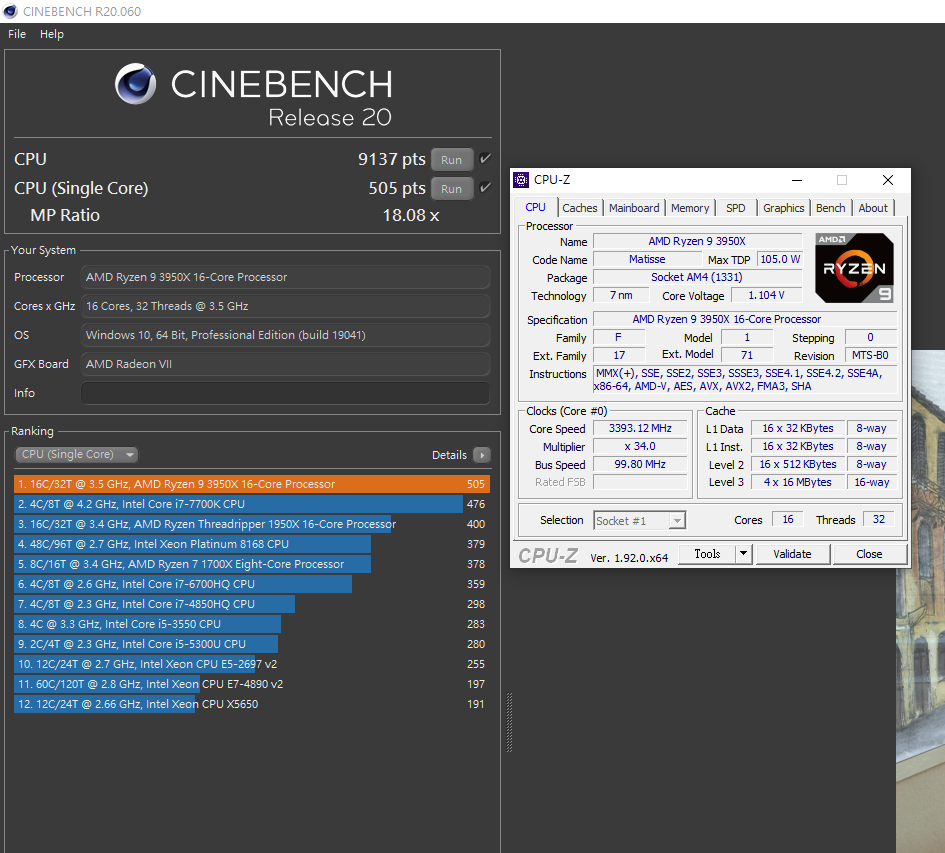Minimize the CPU-Z window
945x853 pixels.
pyautogui.click(x=797, y=180)
